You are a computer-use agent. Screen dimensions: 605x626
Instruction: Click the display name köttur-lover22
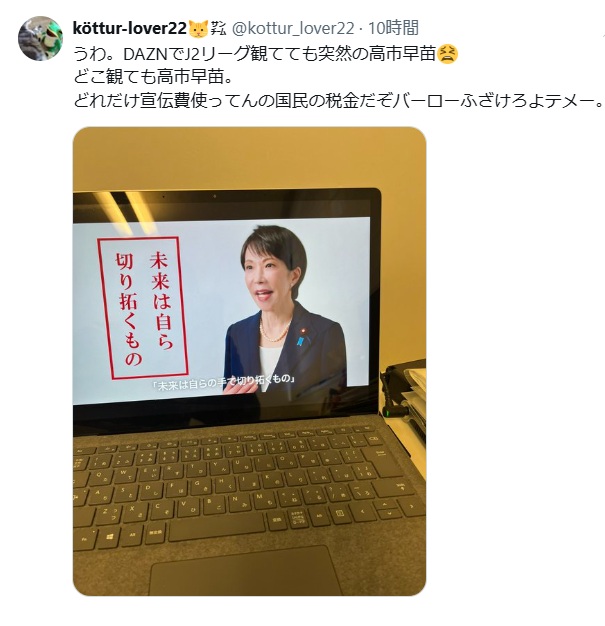click(130, 28)
